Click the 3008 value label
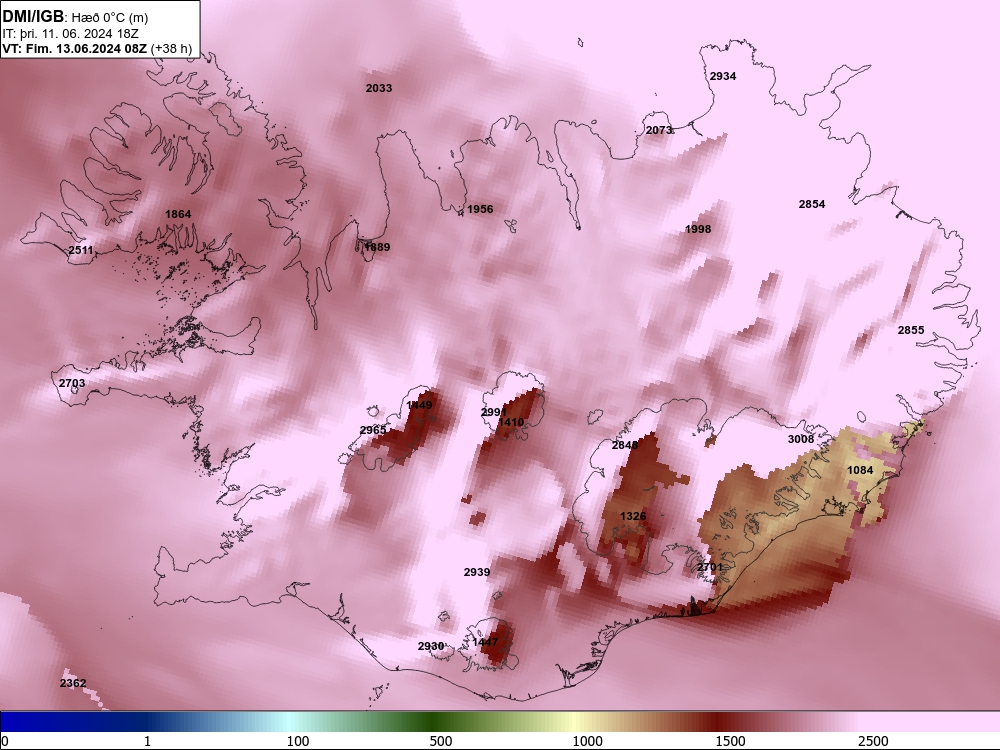Viewport: 1000px width, 750px height. pyautogui.click(x=801, y=439)
